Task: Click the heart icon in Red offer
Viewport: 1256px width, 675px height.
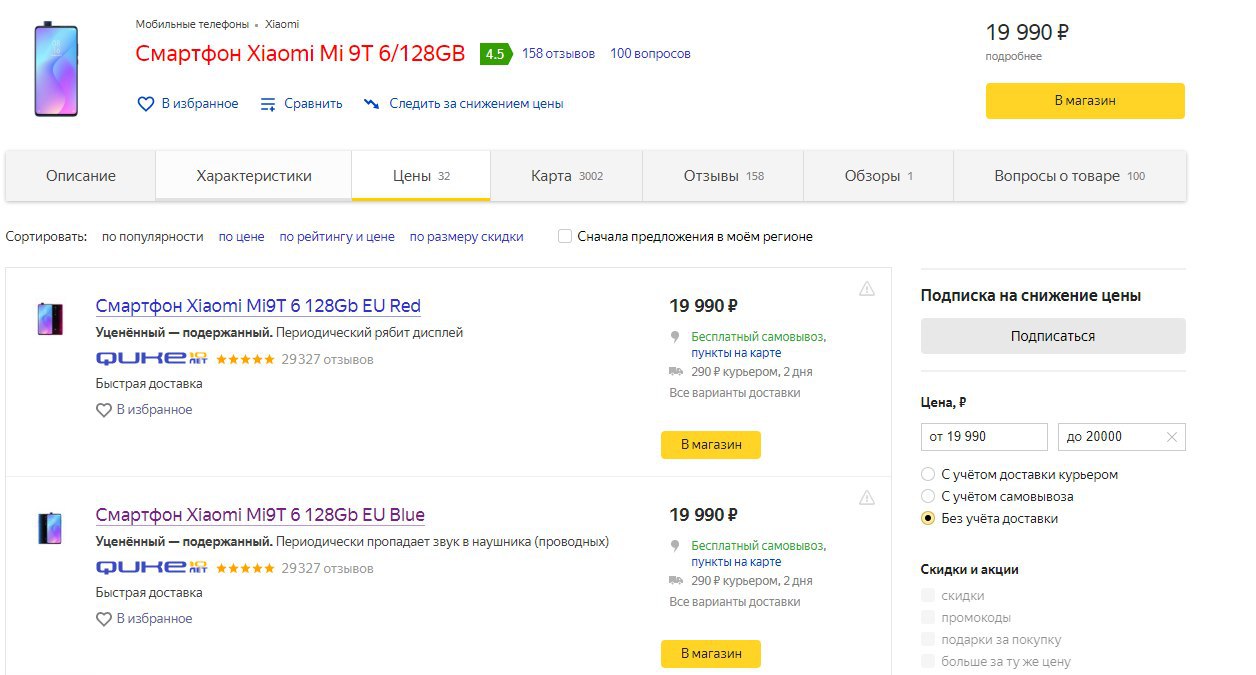Action: [x=104, y=410]
